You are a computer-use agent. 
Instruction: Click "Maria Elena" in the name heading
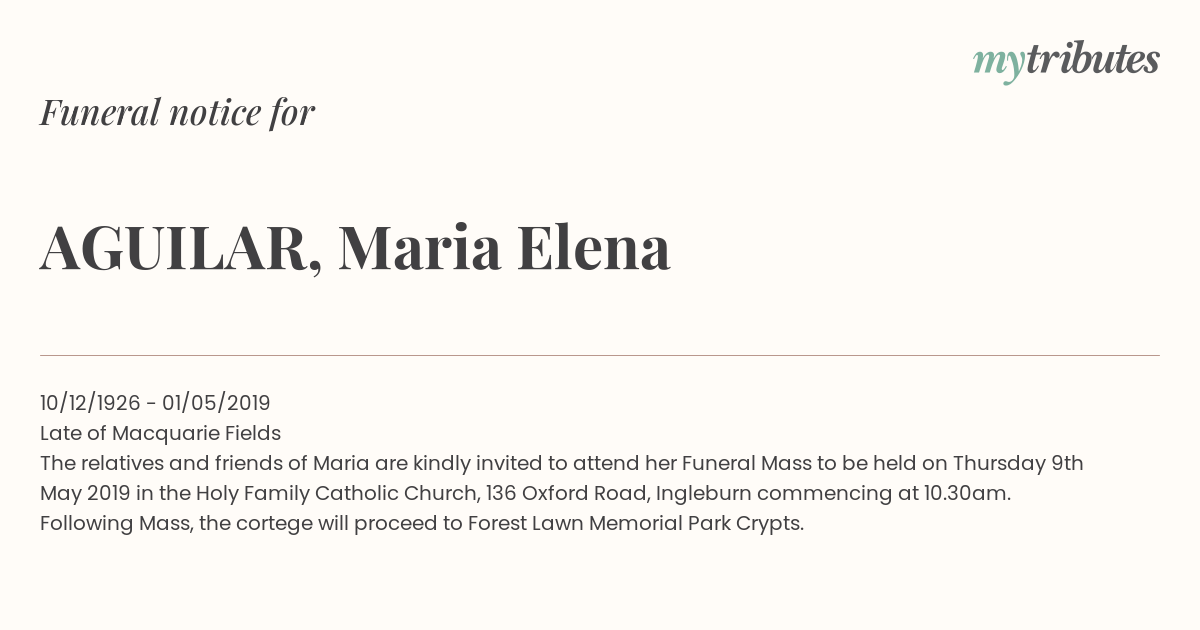pyautogui.click(x=504, y=248)
